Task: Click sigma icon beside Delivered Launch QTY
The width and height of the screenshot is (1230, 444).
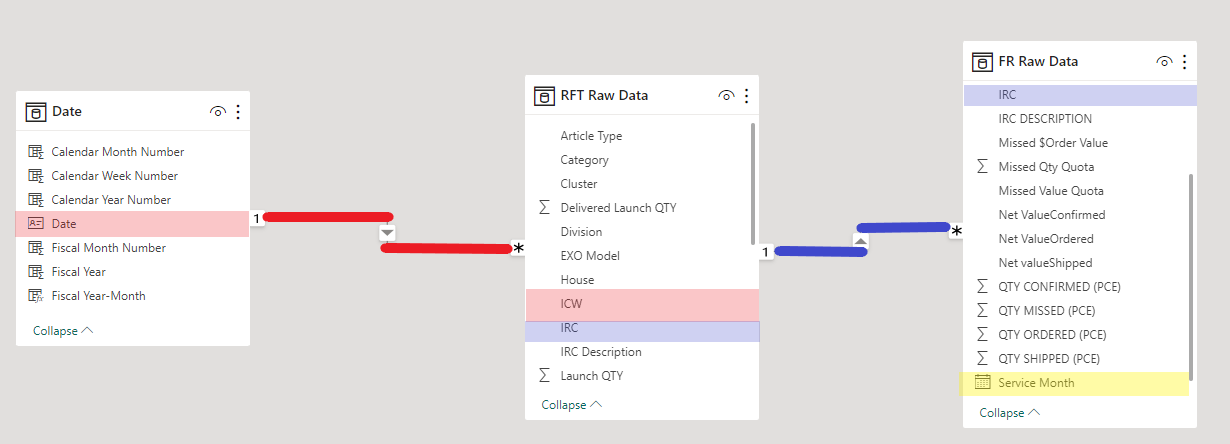Action: [x=545, y=208]
